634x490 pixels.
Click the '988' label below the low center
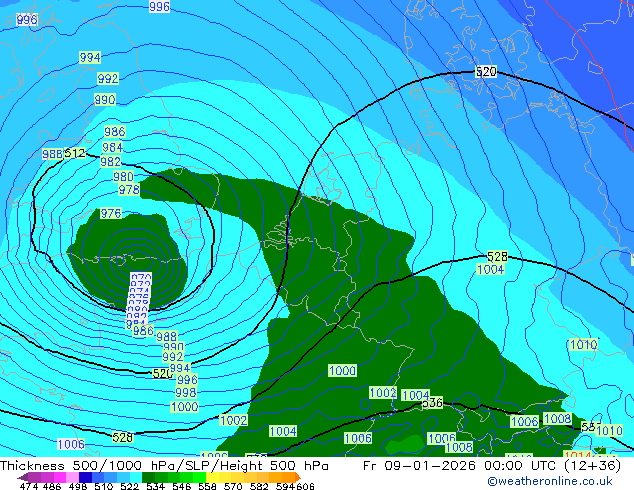tap(167, 336)
